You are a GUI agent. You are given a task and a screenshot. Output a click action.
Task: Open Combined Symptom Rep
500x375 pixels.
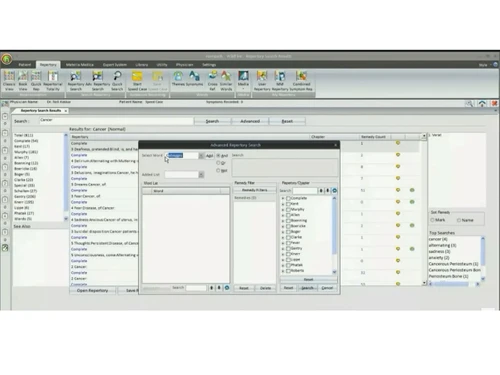tap(301, 81)
